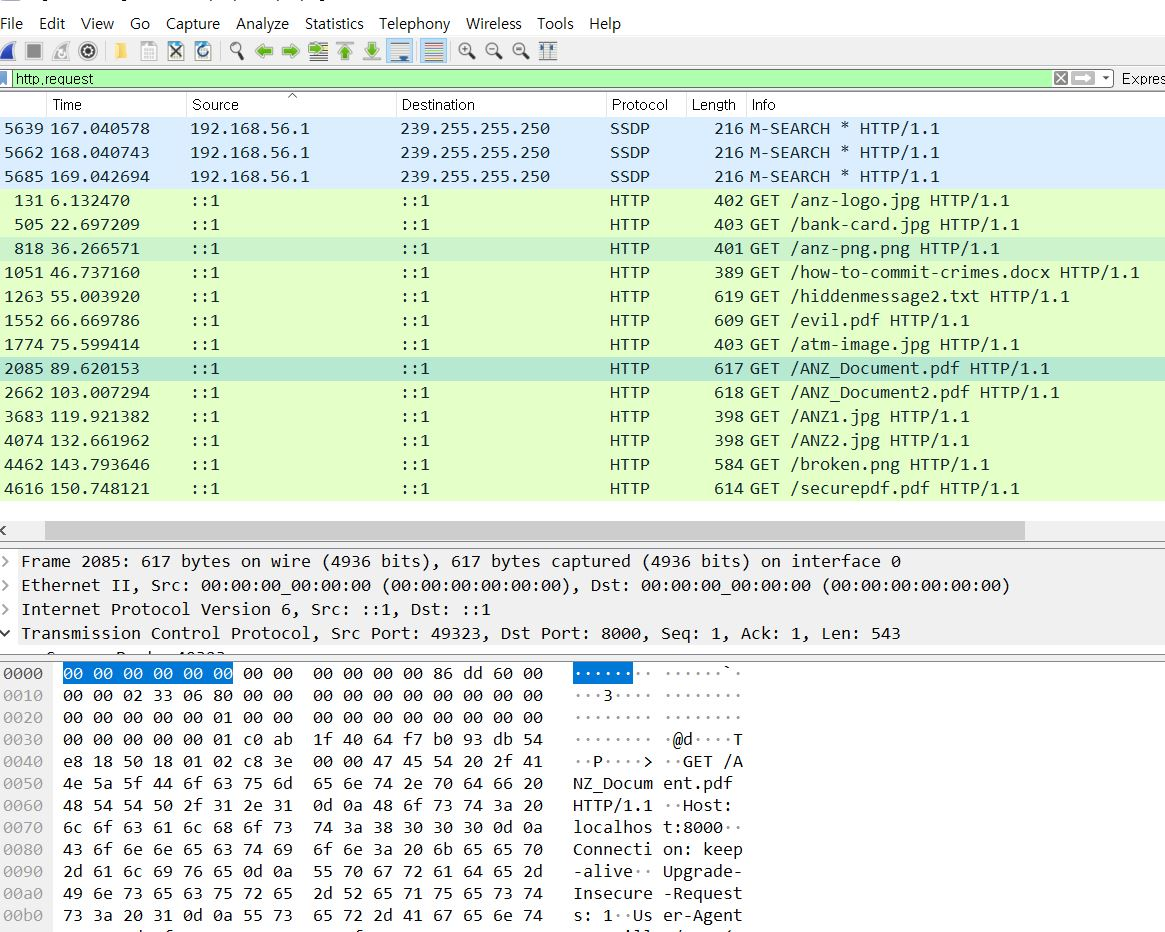
Task: Open the Capture menu
Action: point(192,24)
